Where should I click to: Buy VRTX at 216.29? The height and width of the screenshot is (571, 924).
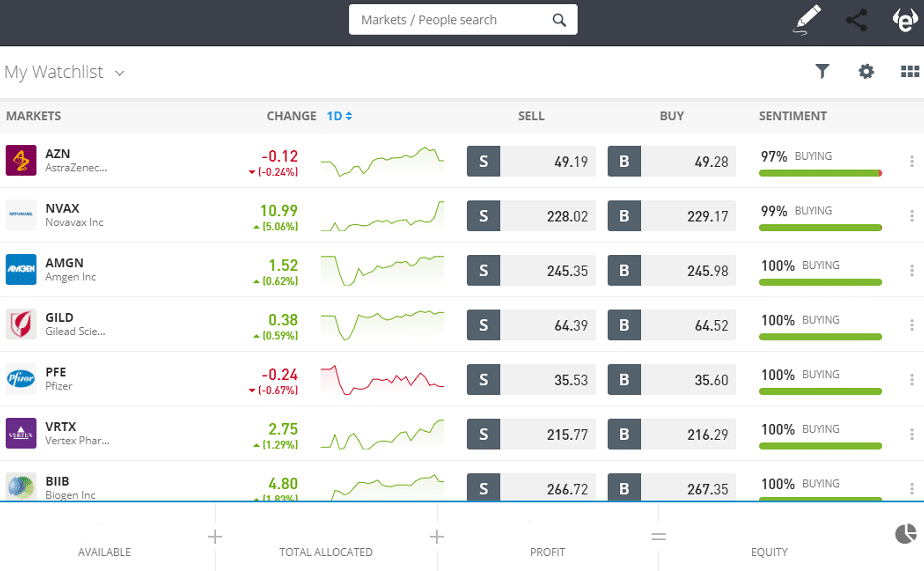[x=671, y=434]
